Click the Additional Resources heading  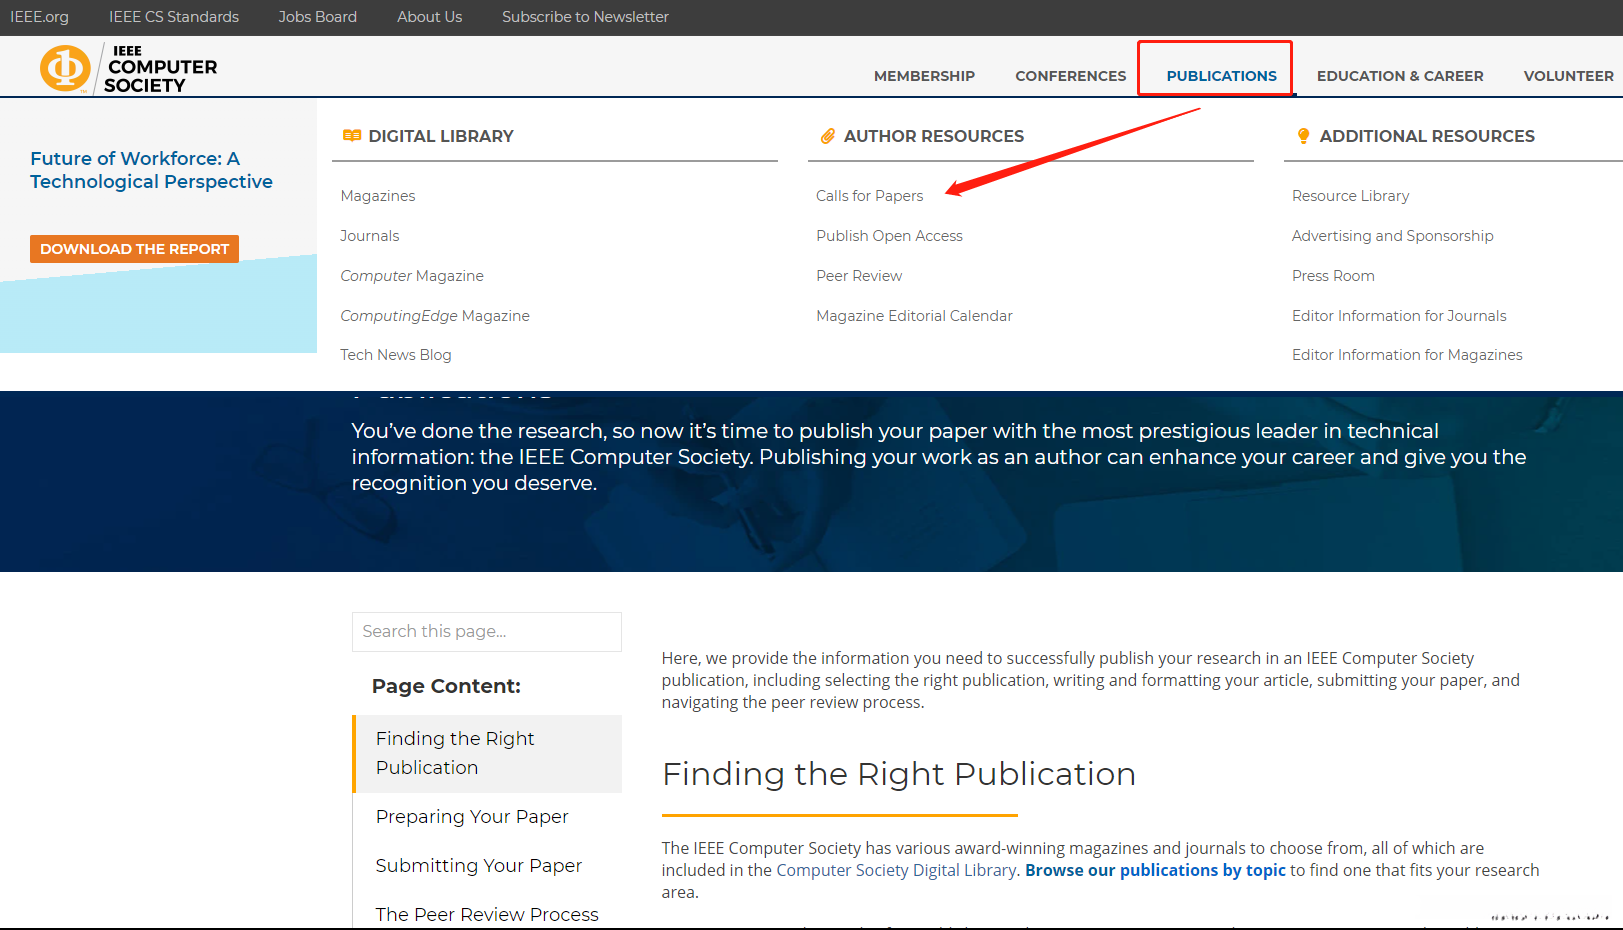click(x=1427, y=136)
